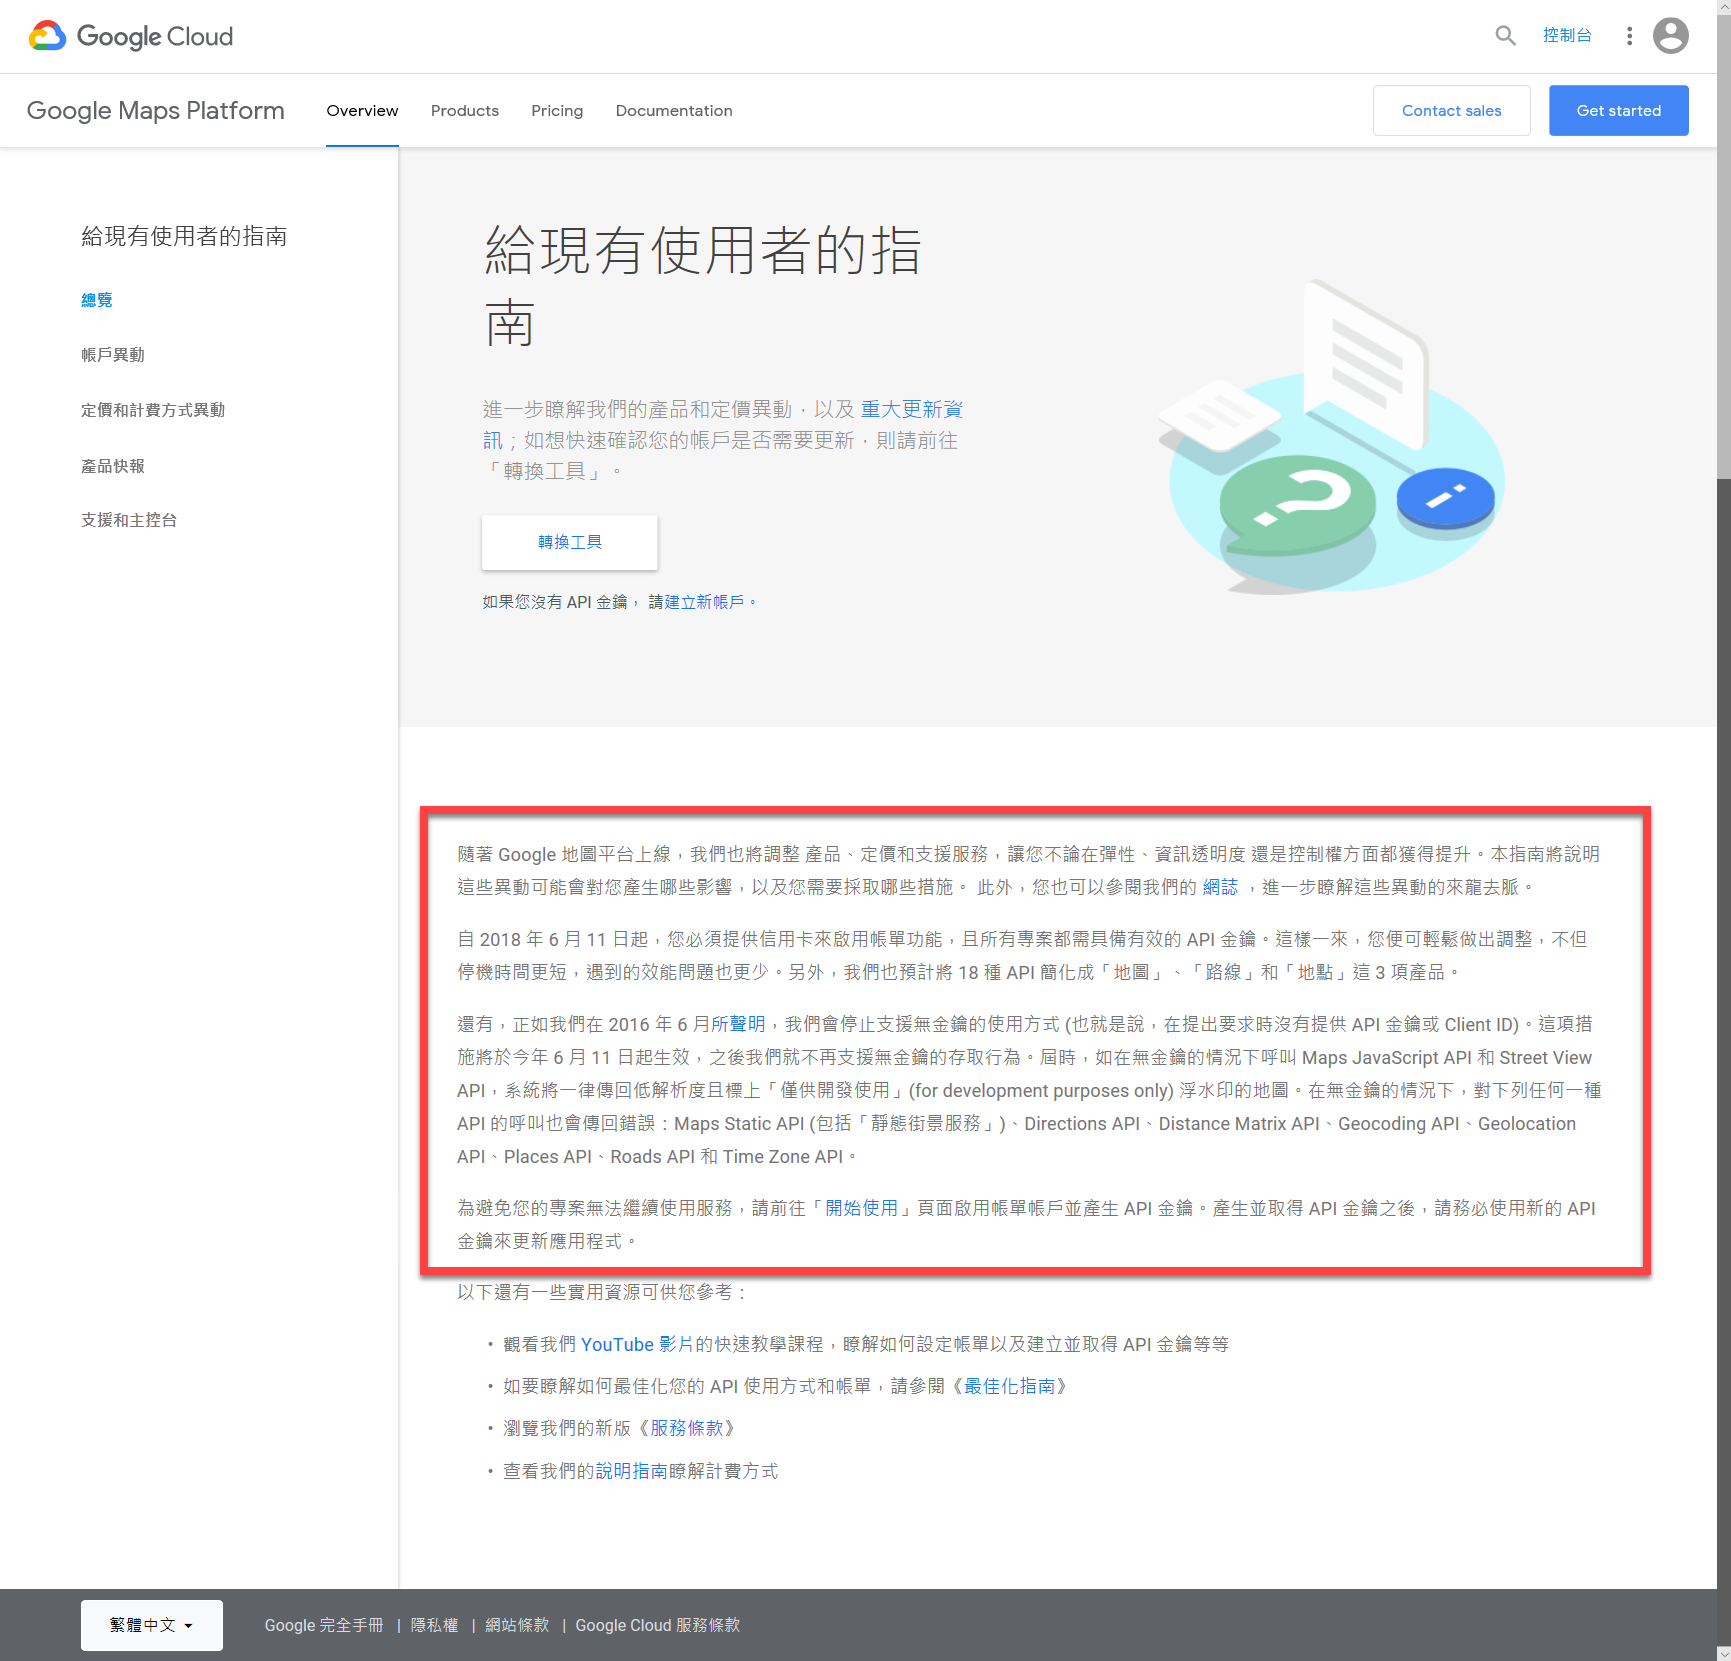Image resolution: width=1731 pixels, height=1661 pixels.
Task: Click the Get started button
Action: tap(1618, 110)
